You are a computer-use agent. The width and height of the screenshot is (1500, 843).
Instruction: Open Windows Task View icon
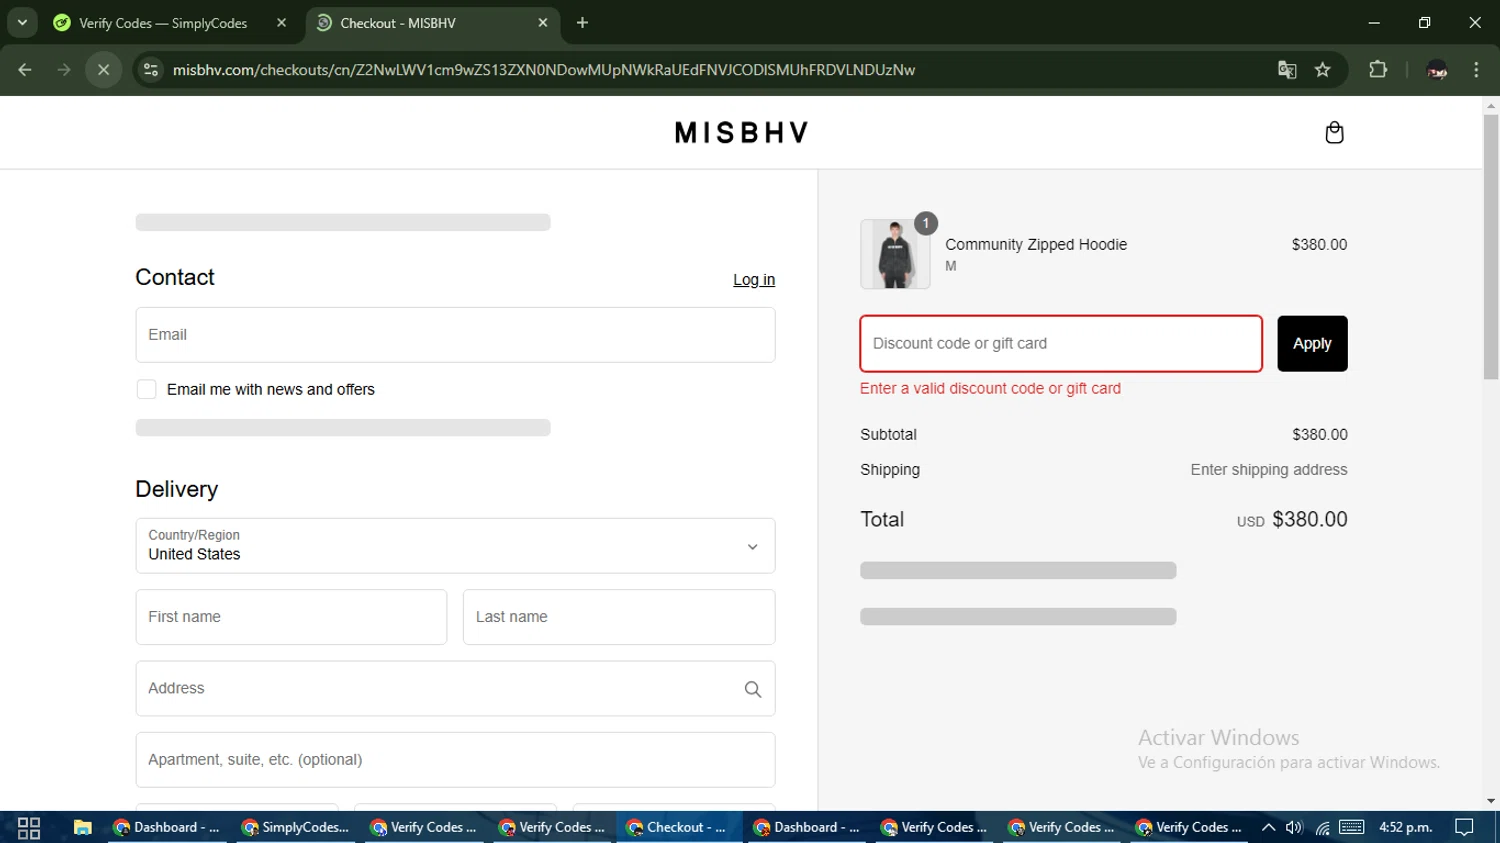point(29,828)
